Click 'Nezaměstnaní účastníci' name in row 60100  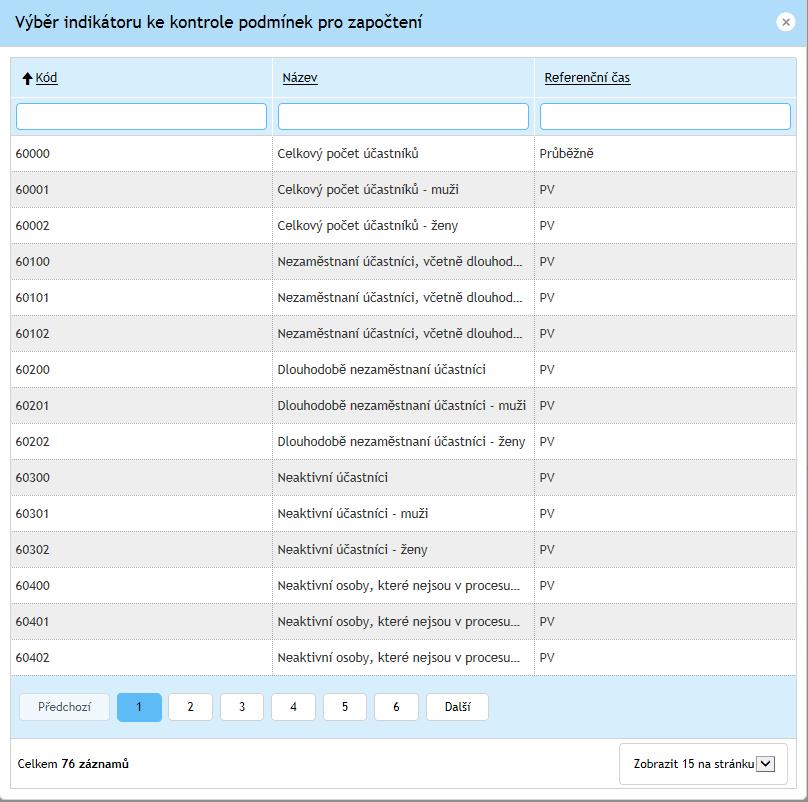click(x=399, y=262)
